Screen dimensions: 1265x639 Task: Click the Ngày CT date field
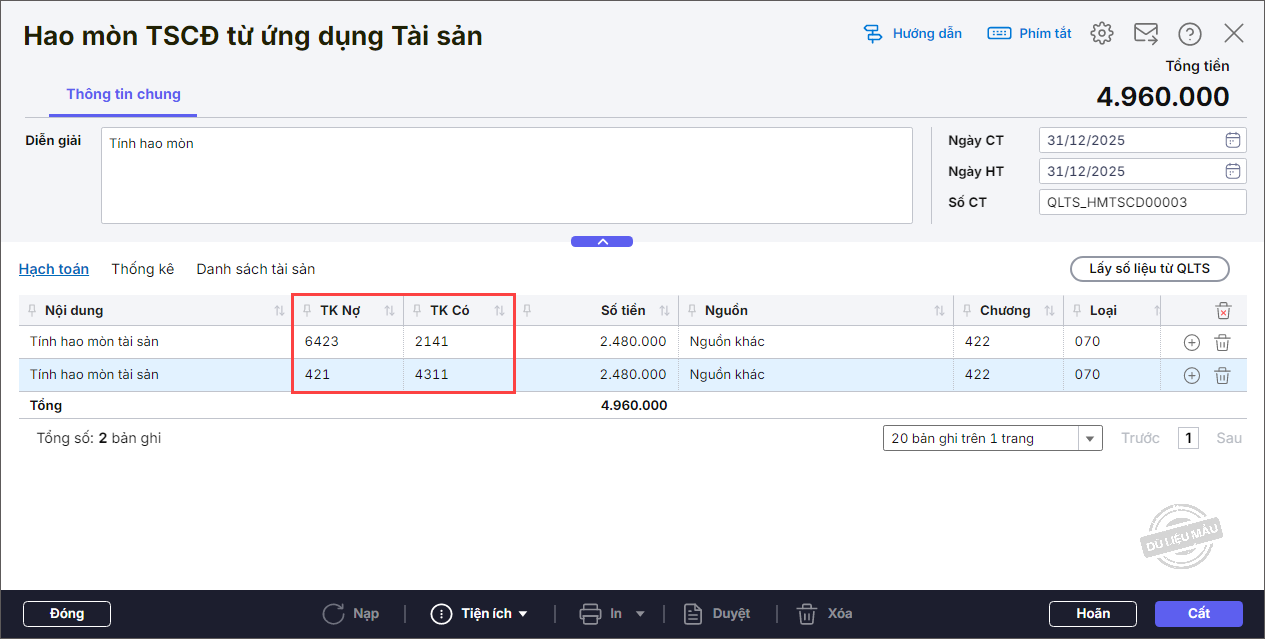(x=1132, y=140)
